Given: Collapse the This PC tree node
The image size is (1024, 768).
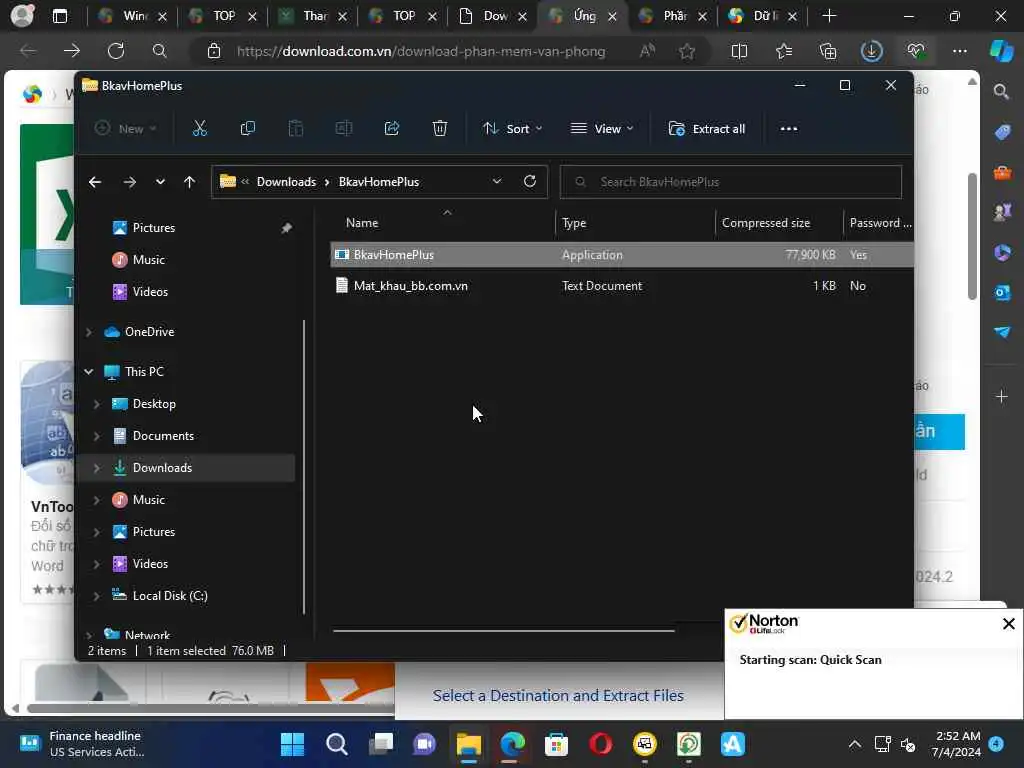Looking at the screenshot, I should 89,372.
